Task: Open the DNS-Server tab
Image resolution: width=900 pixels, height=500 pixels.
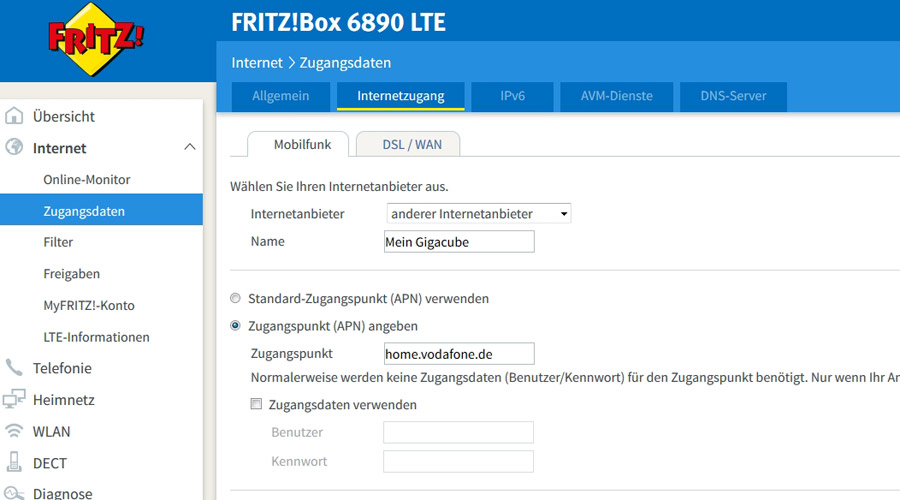Action: [733, 96]
